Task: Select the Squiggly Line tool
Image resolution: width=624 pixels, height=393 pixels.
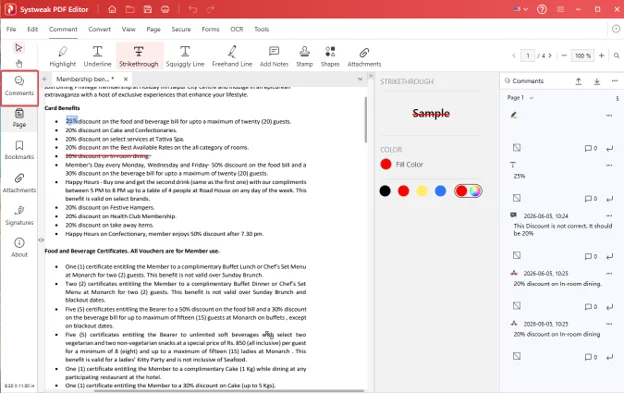Action: [x=185, y=56]
